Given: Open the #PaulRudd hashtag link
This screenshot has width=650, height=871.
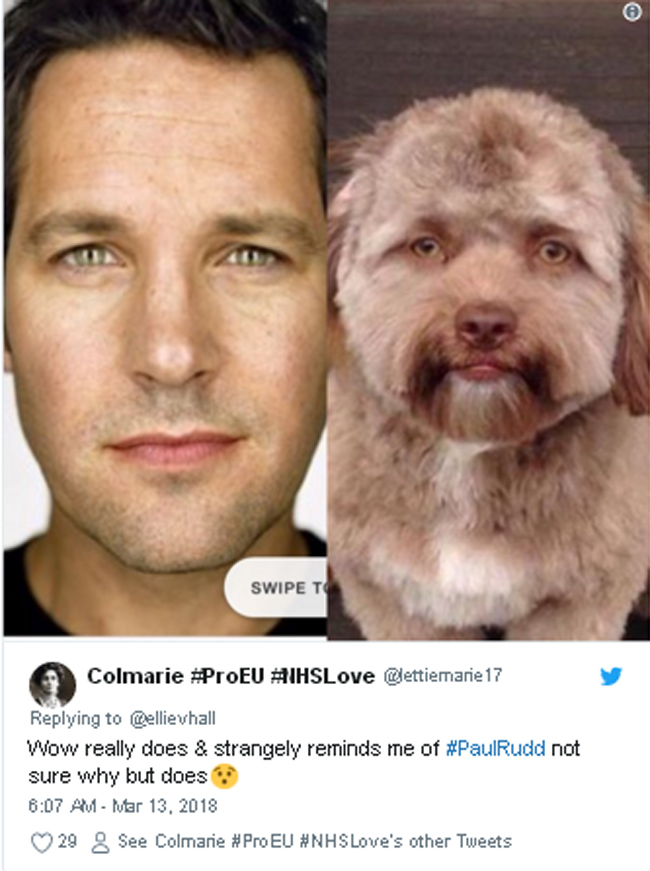Looking at the screenshot, I should click(496, 749).
